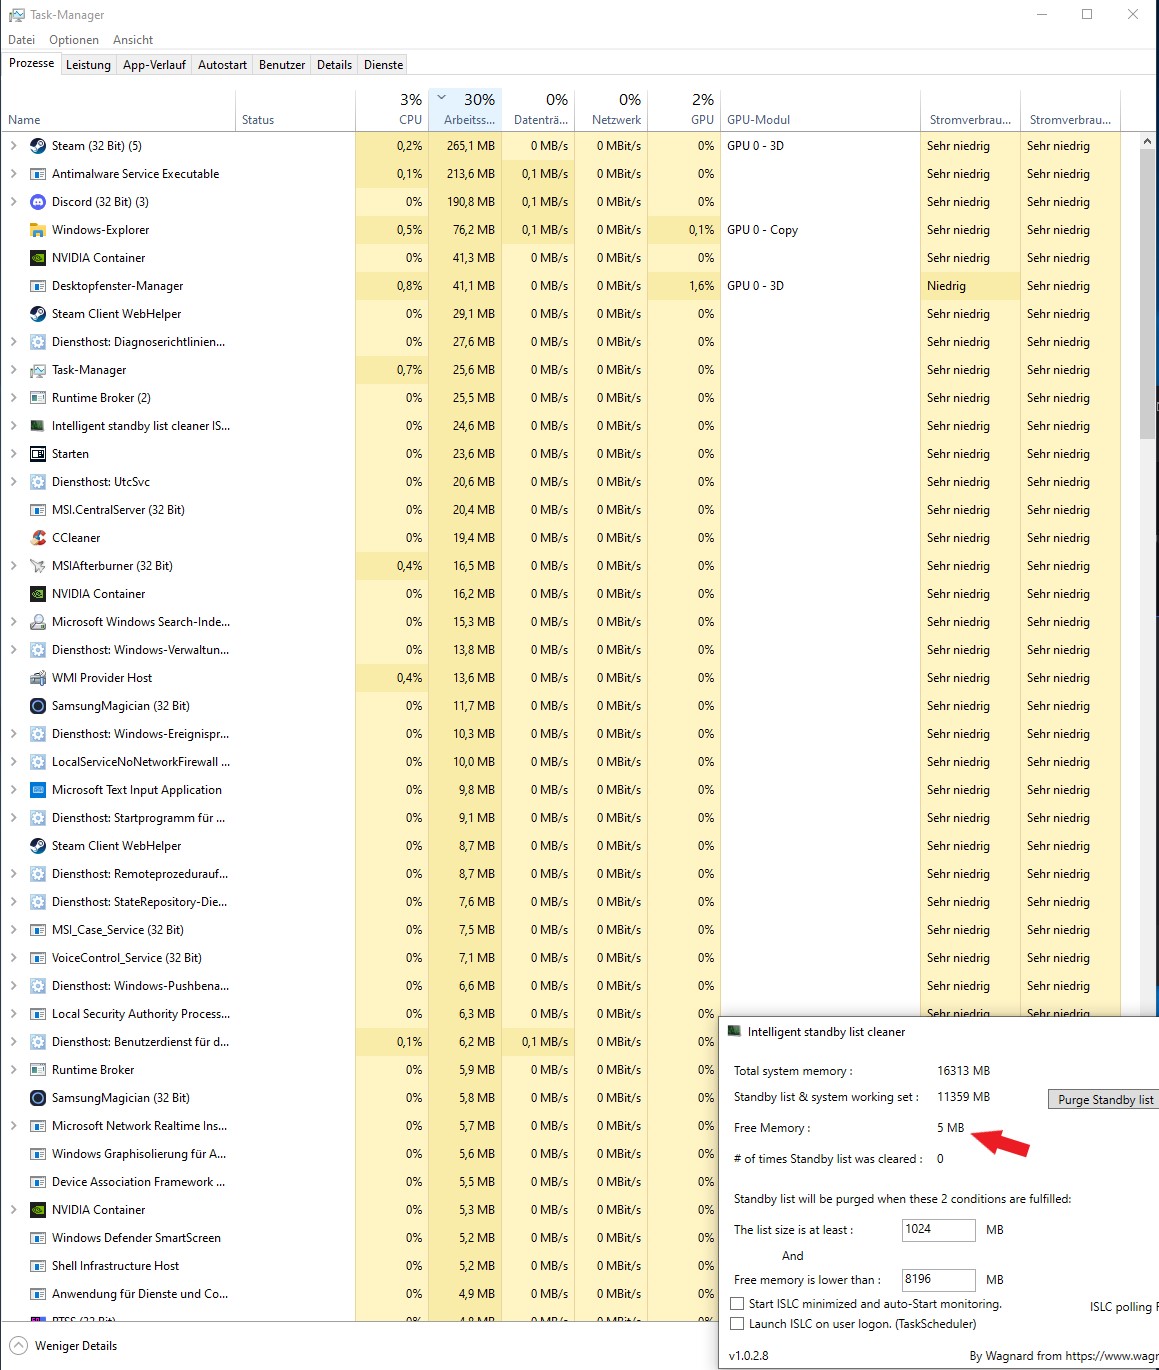Click the Microsoft Text Input Application icon

pos(38,790)
